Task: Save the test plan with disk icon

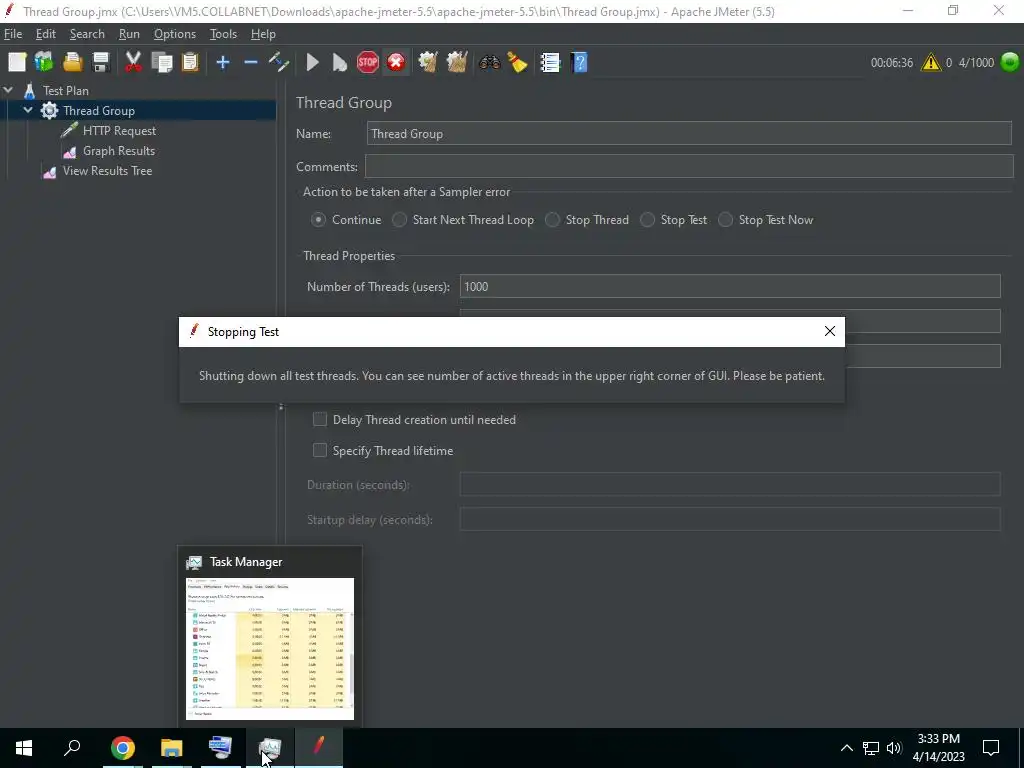Action: pyautogui.click(x=101, y=62)
